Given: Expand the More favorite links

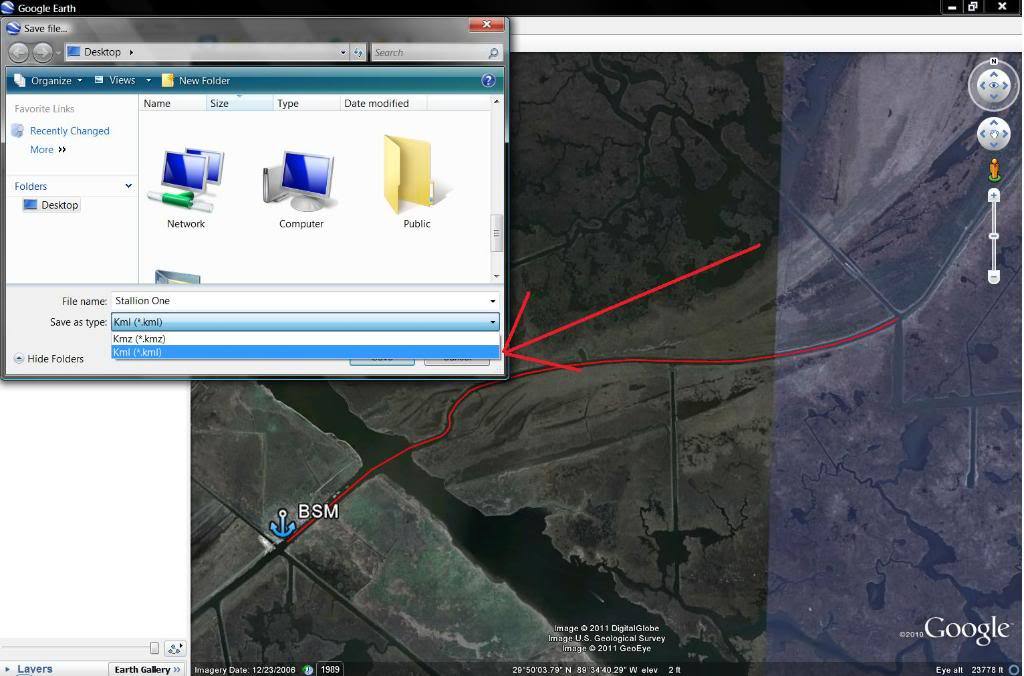Looking at the screenshot, I should pyautogui.click(x=48, y=150).
